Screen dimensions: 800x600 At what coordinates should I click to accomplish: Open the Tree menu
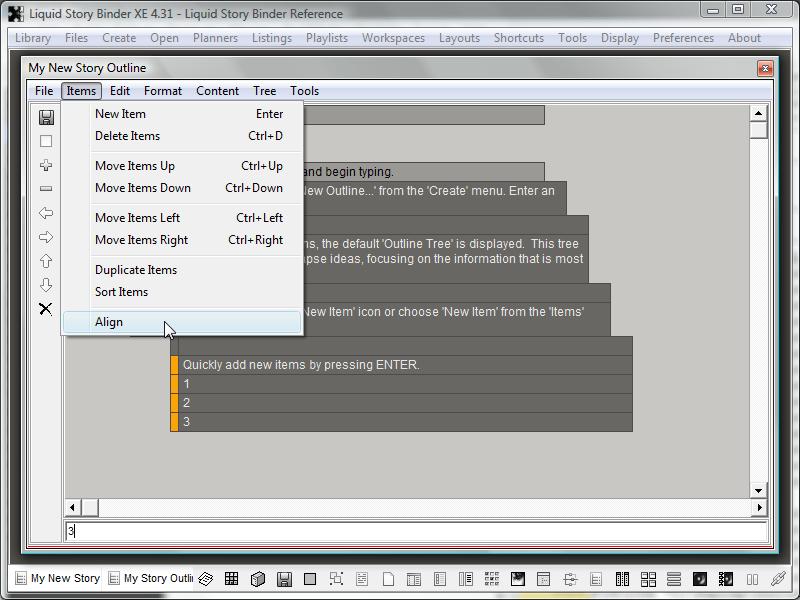(x=264, y=91)
